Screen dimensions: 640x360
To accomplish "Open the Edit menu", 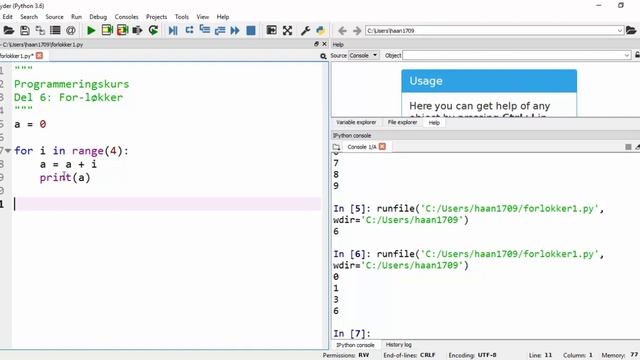I will [x=8, y=17].
